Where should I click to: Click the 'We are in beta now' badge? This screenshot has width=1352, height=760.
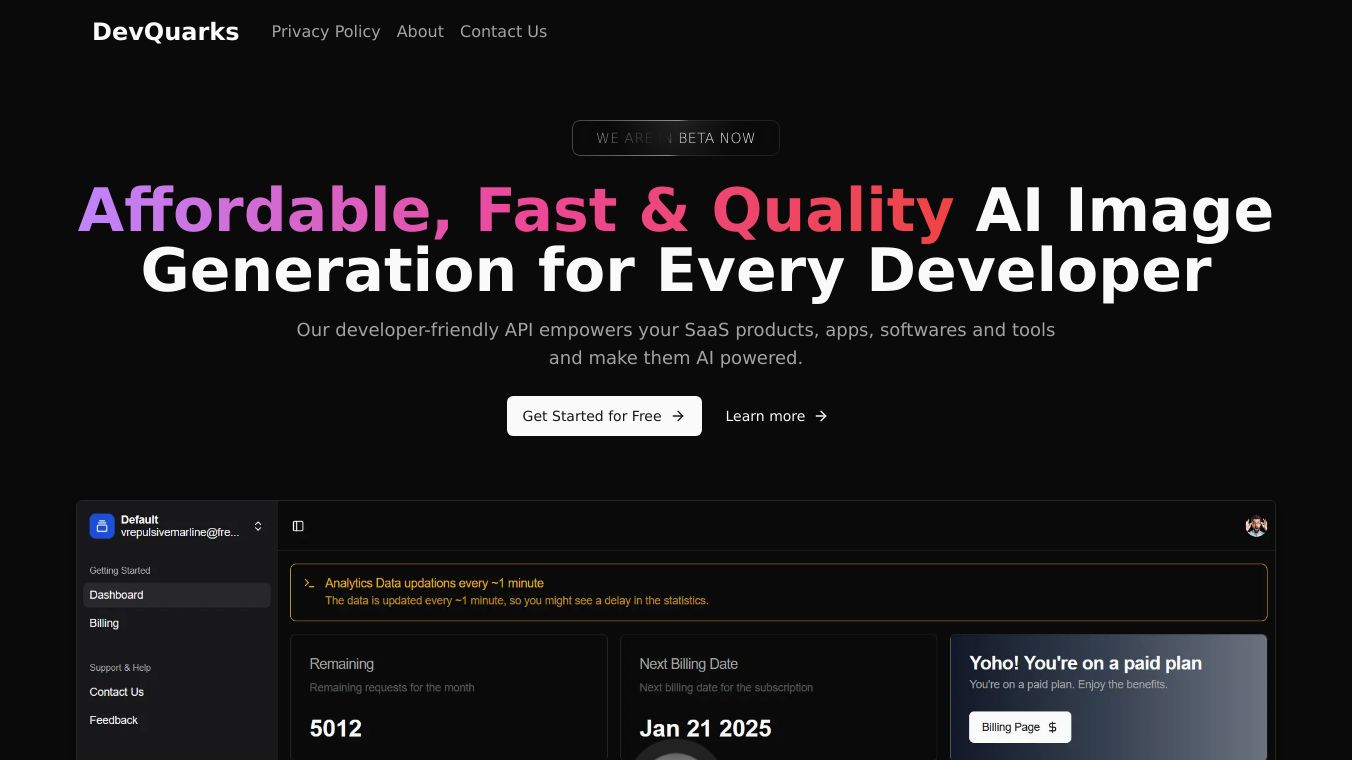pyautogui.click(x=676, y=138)
